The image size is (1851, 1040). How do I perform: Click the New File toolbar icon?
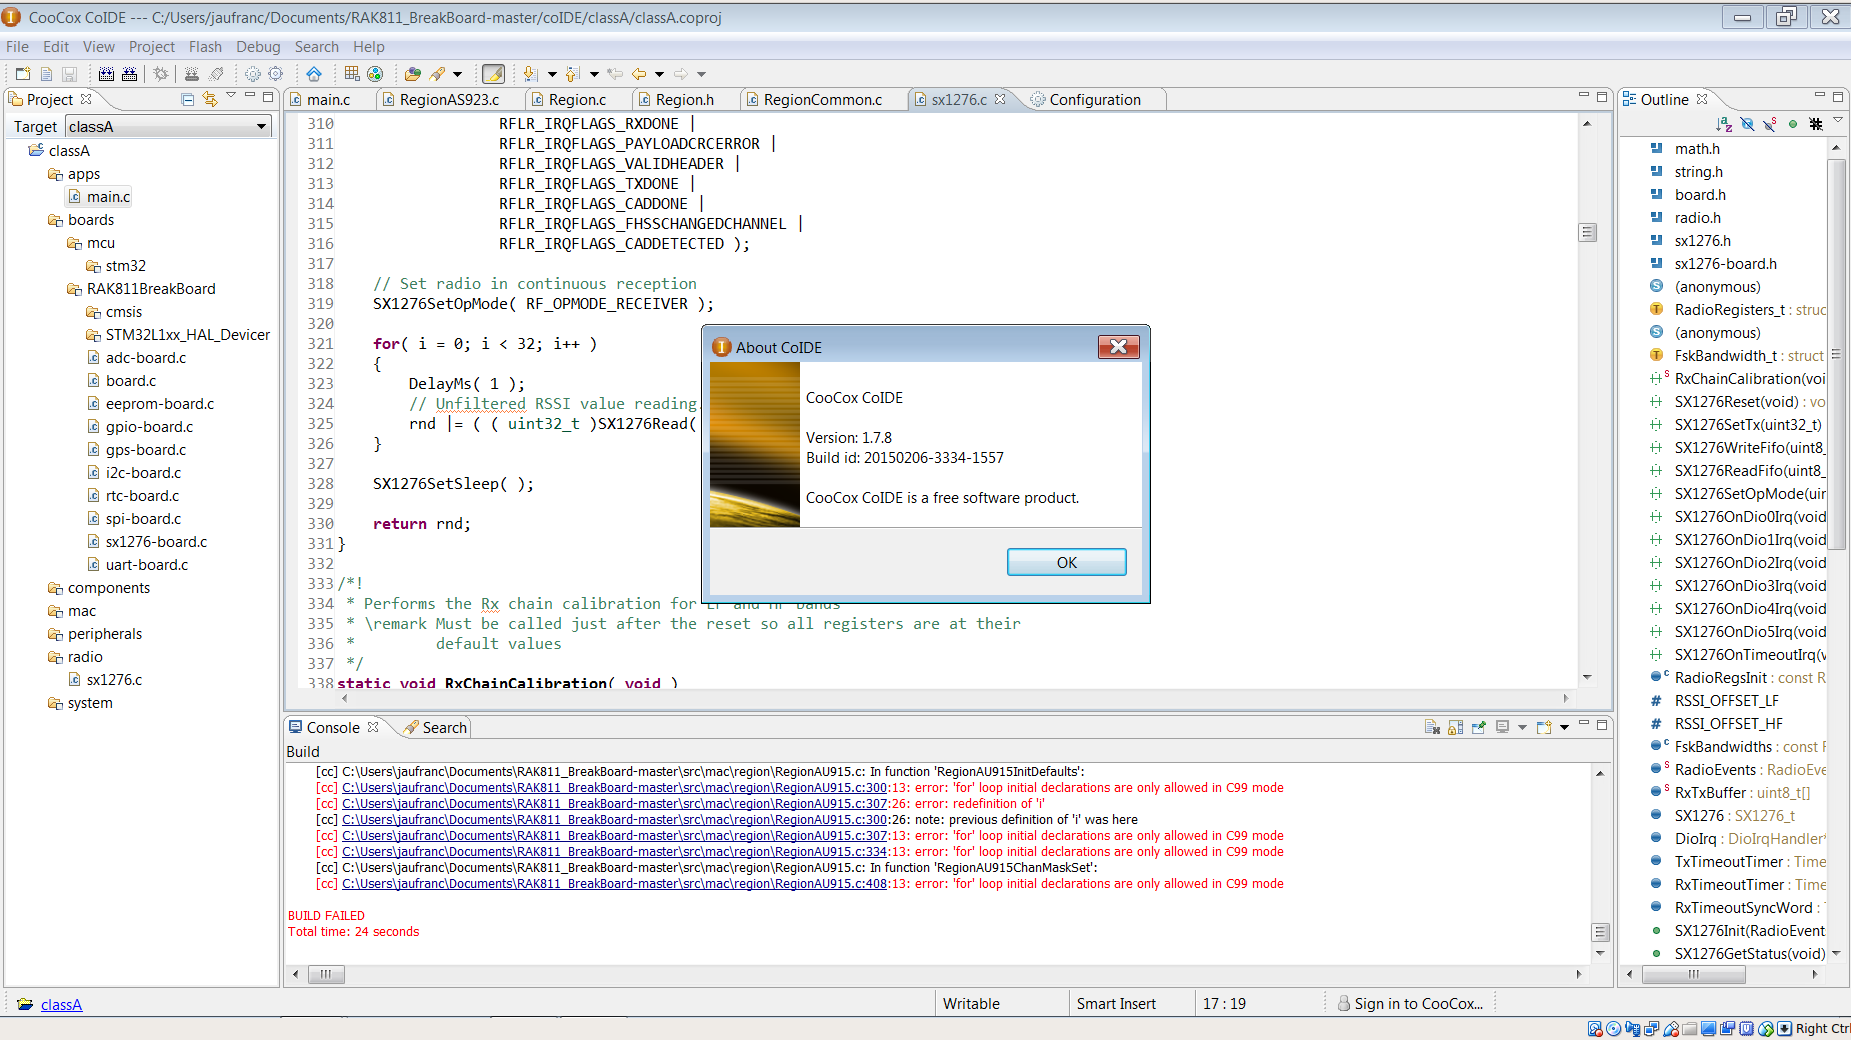[46, 74]
